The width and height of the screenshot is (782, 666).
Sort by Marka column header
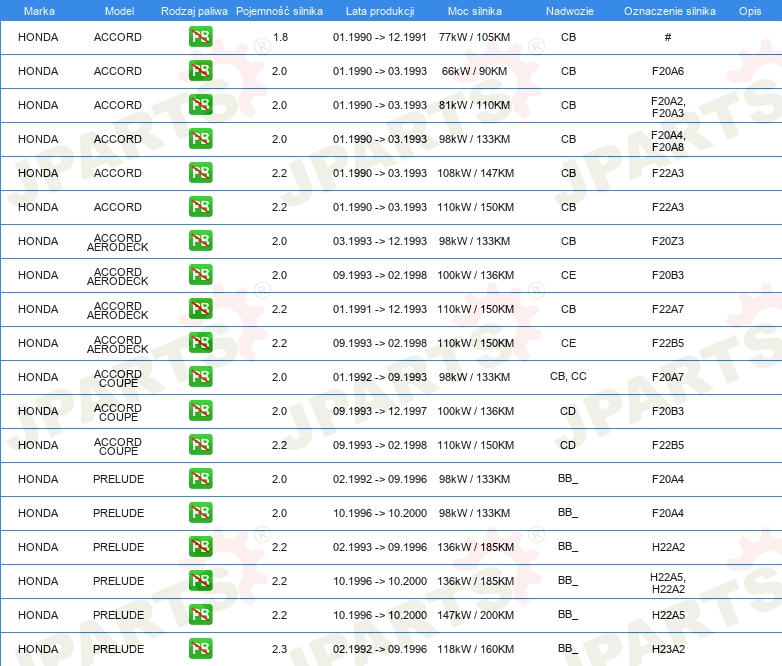39,11
